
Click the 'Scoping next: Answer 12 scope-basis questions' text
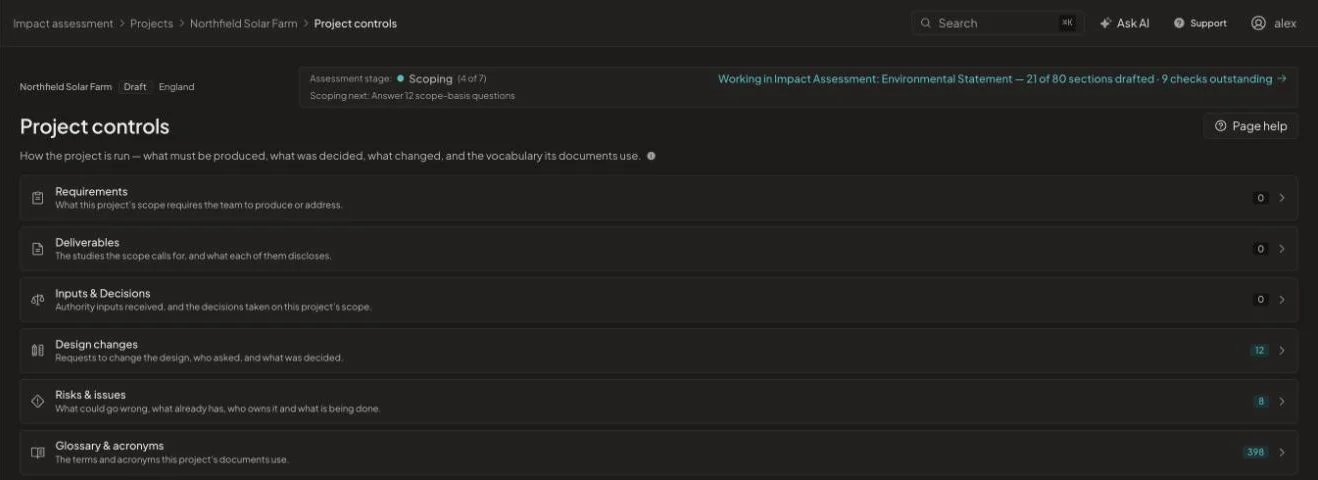(412, 96)
